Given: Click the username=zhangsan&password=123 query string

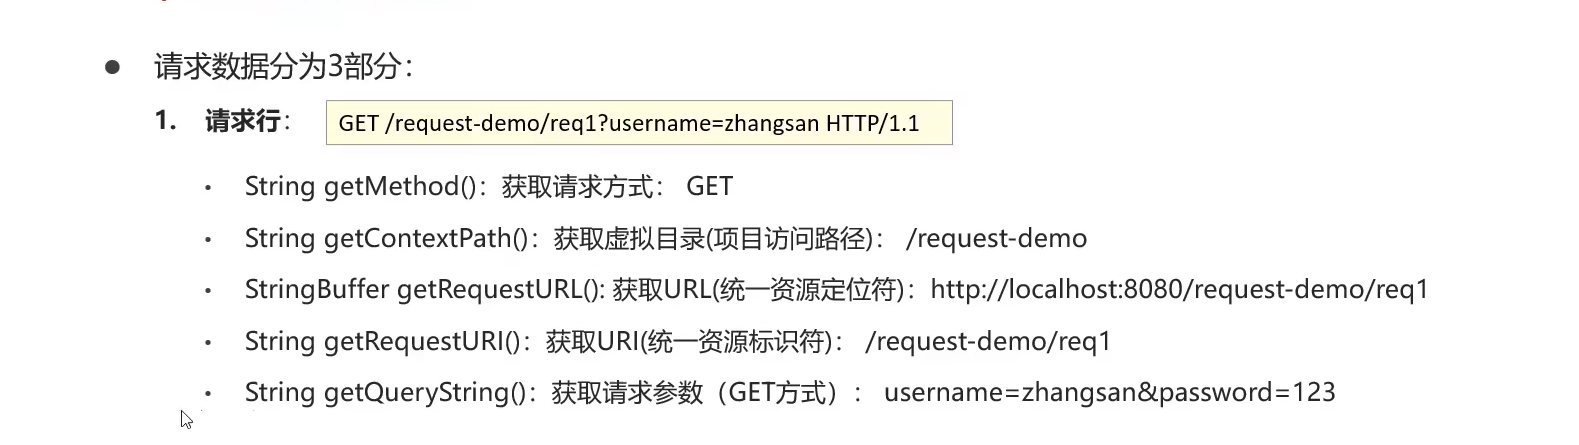Looking at the screenshot, I should (x=1110, y=392).
